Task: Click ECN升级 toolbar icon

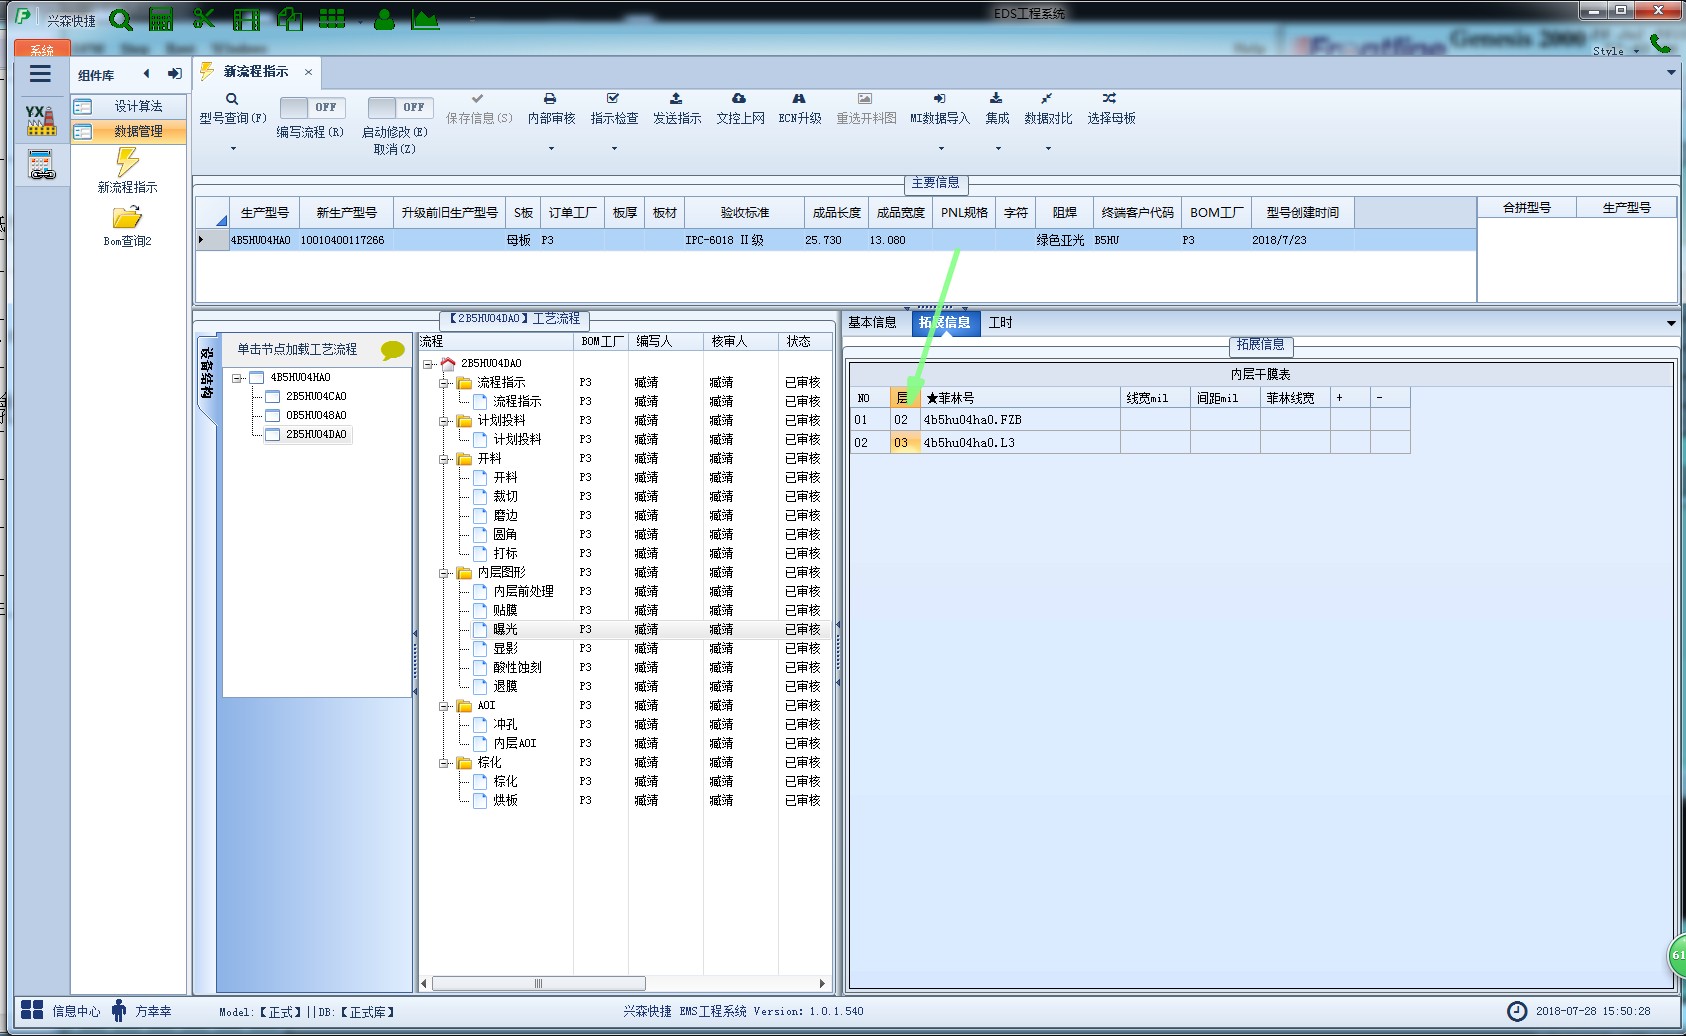Action: pos(799,99)
